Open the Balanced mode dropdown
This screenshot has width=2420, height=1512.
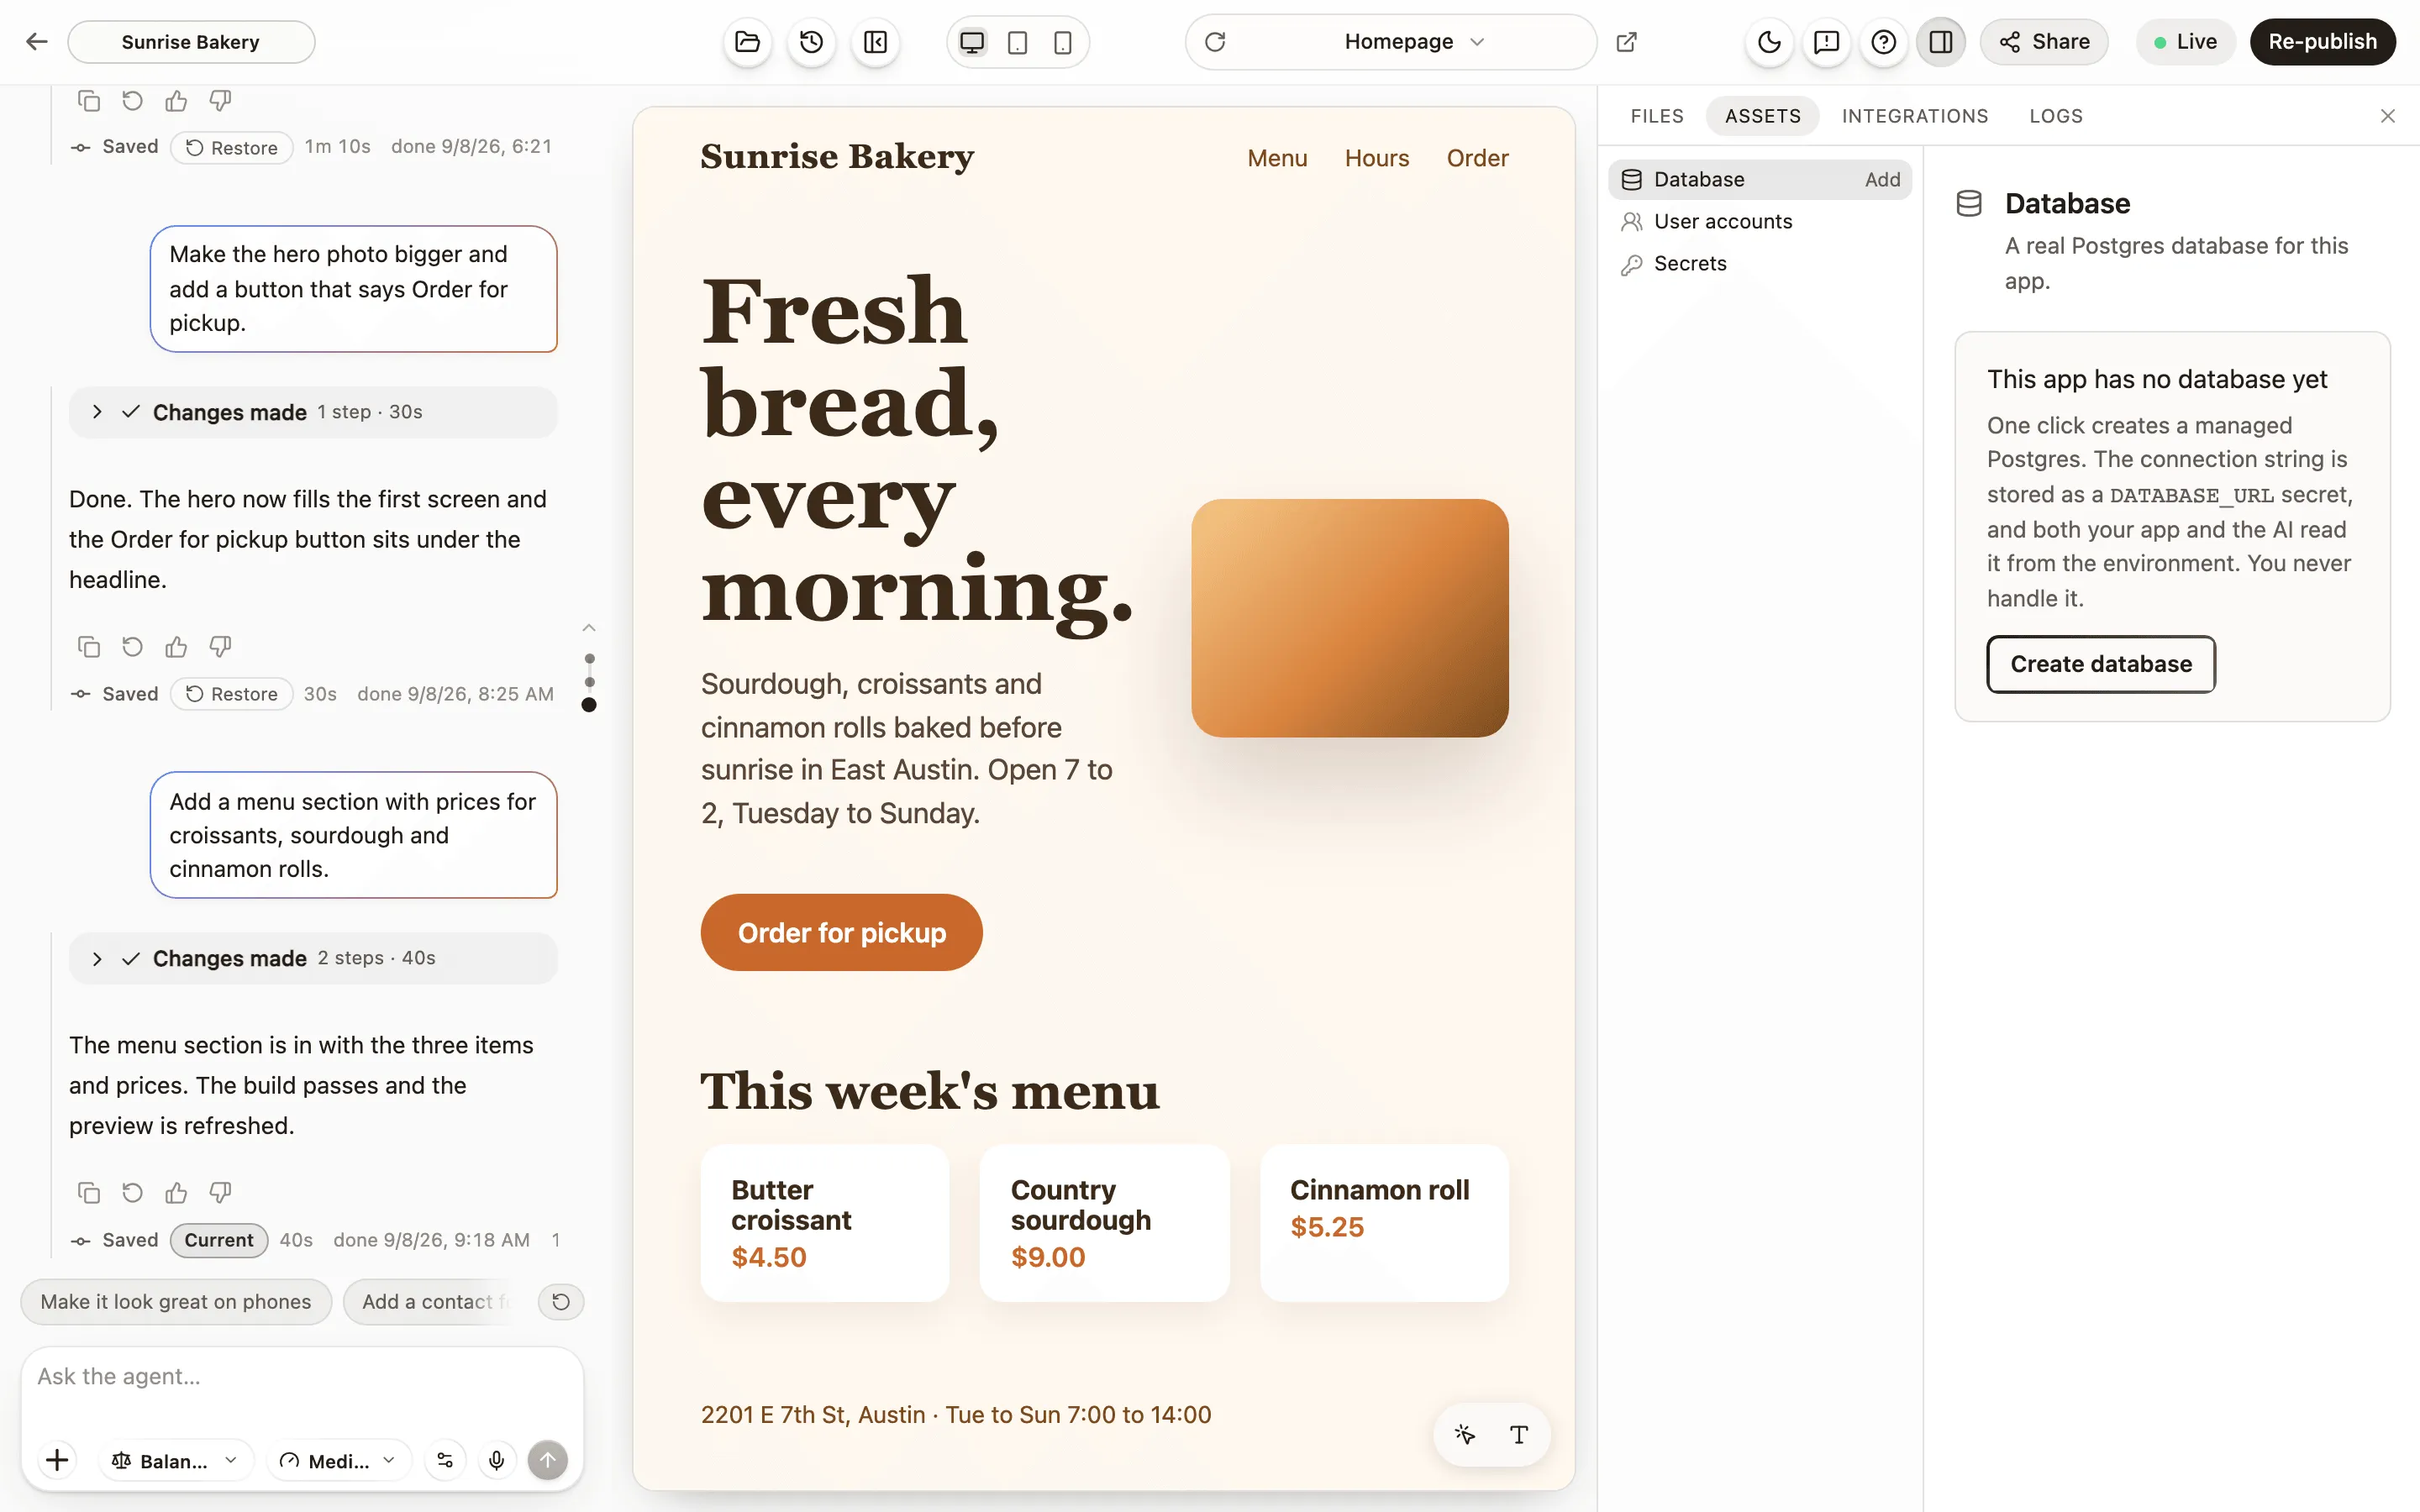[176, 1461]
